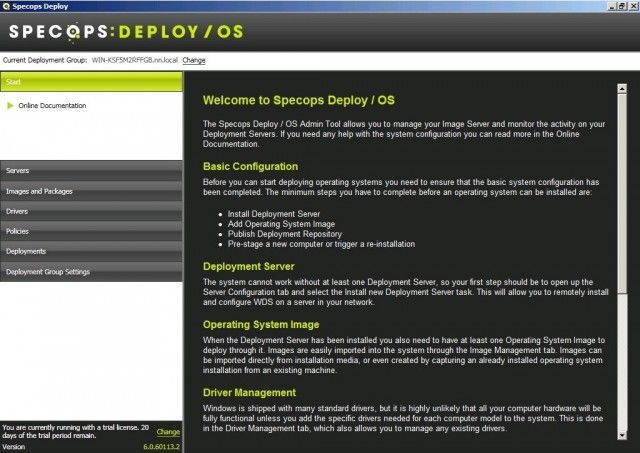Select the Start navigation section
640x453 pixels.
pyautogui.click(x=91, y=82)
